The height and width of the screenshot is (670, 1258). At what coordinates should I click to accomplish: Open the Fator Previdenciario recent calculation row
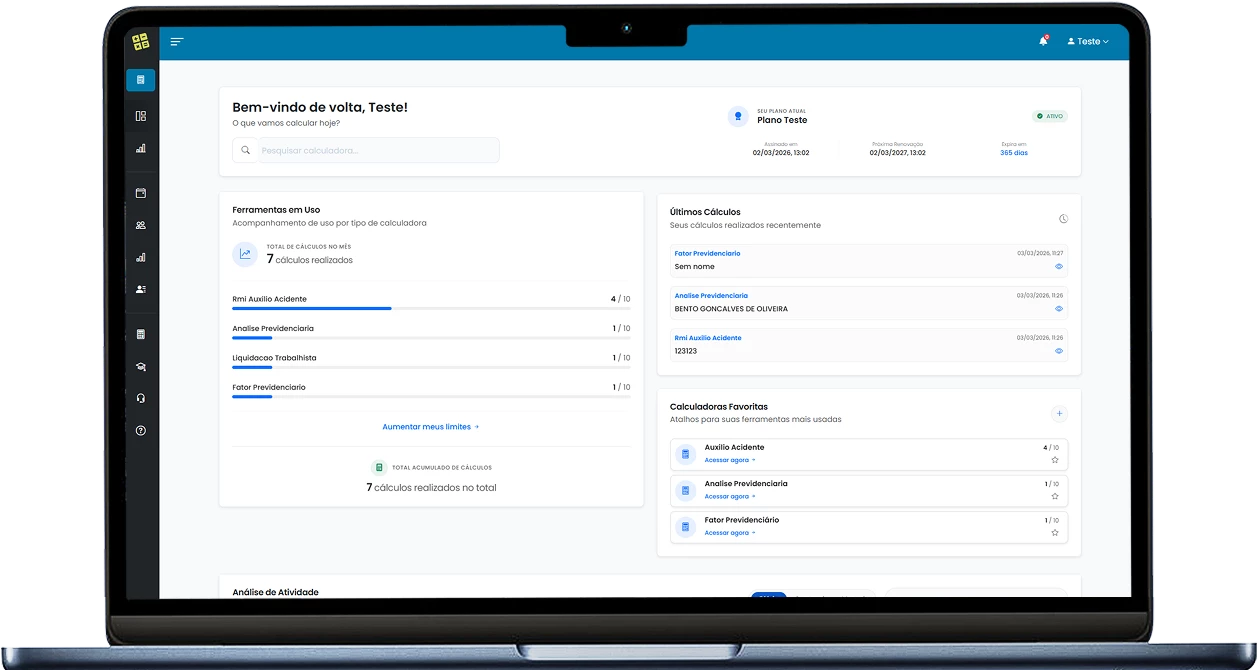tap(869, 260)
